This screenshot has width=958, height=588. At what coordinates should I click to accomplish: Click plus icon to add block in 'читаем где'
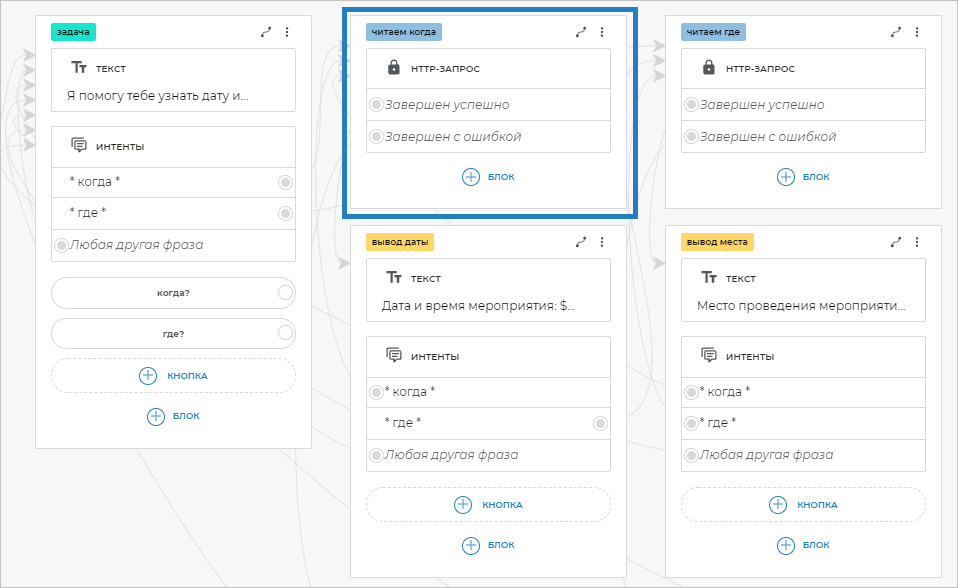pyautogui.click(x=786, y=177)
